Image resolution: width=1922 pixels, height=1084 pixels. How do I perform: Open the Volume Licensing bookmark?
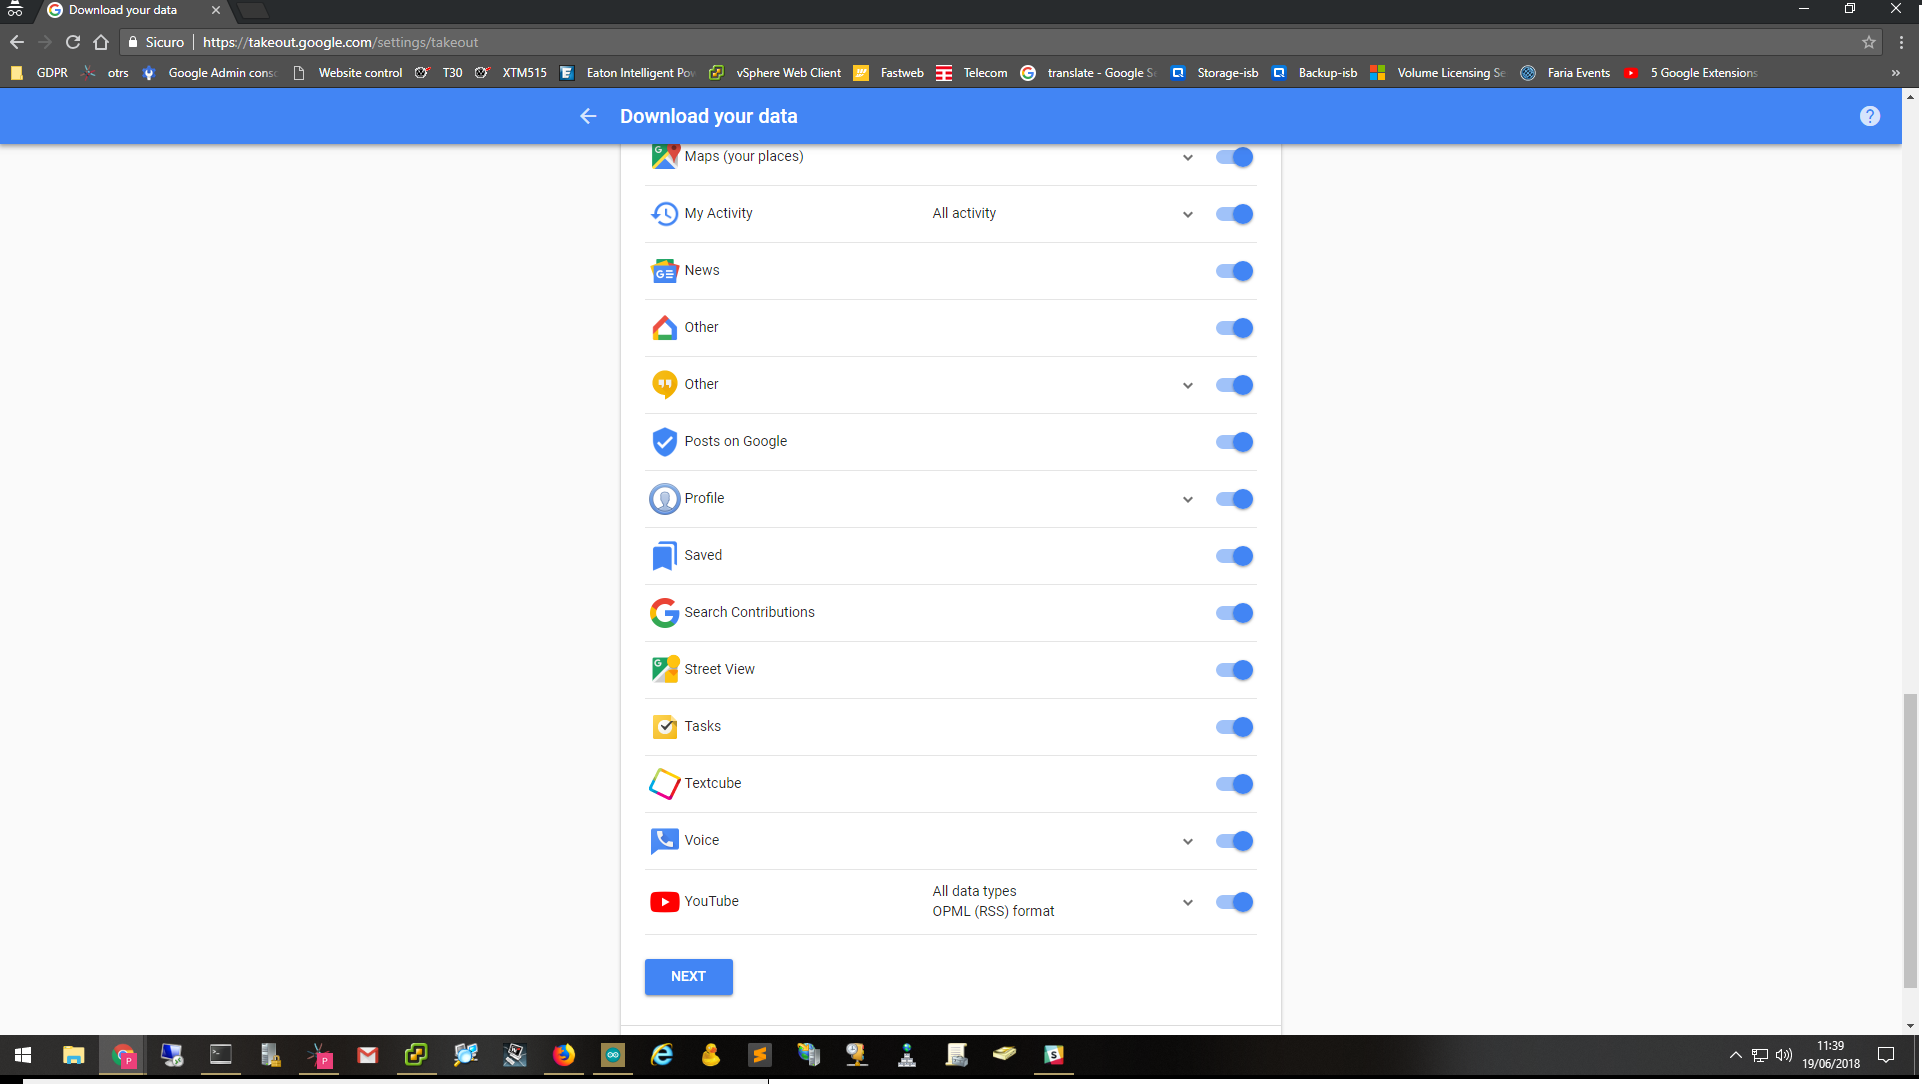pos(1437,73)
